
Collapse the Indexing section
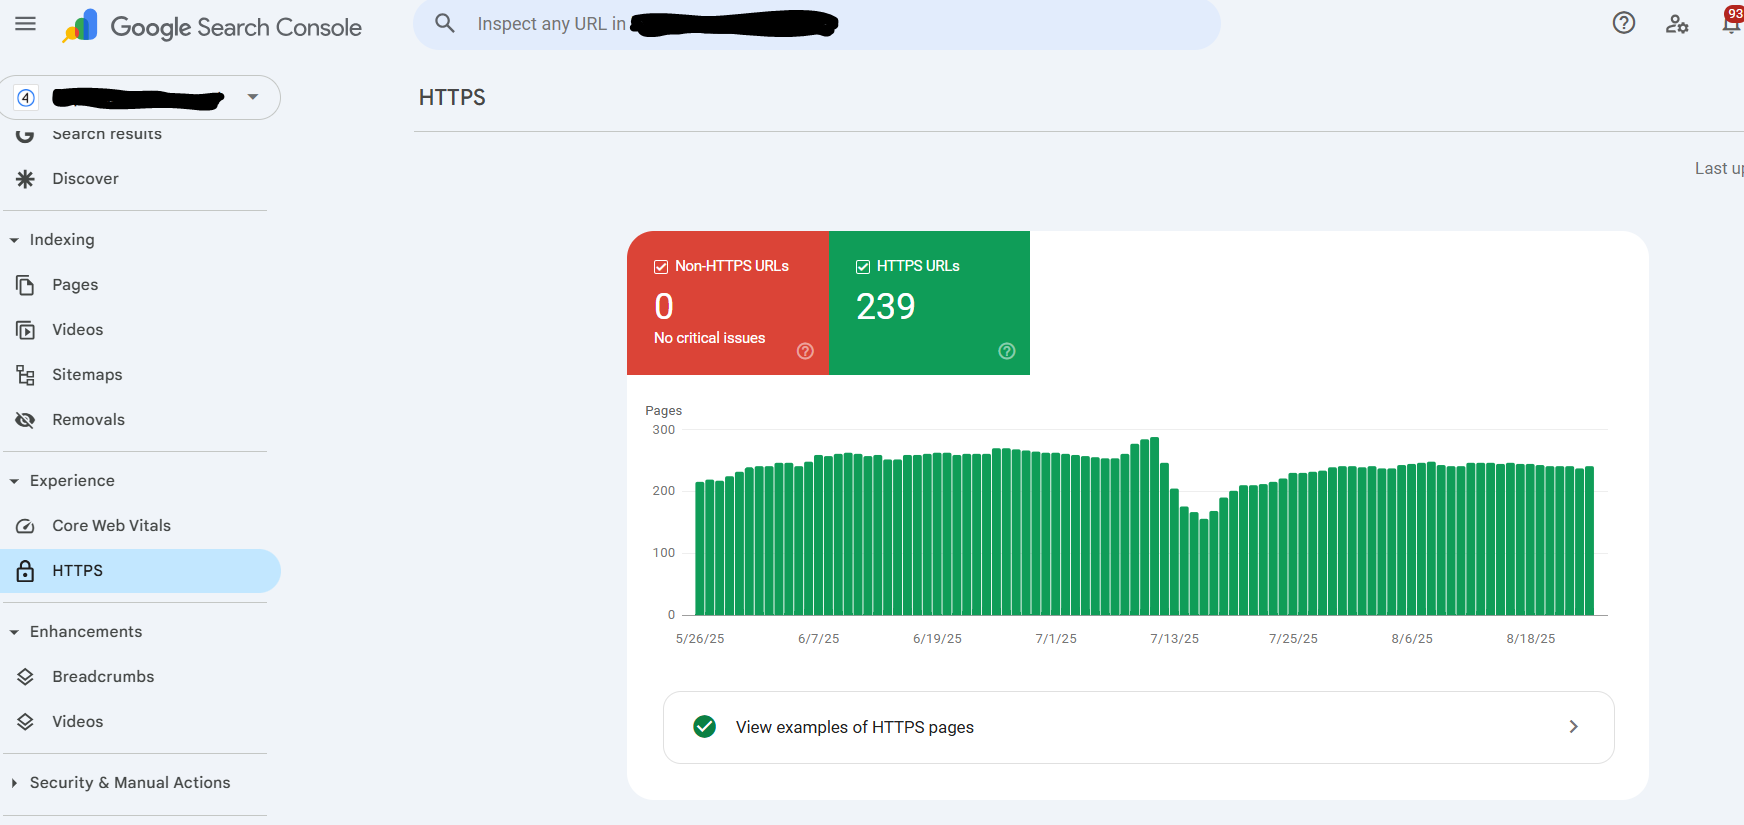[x=14, y=240]
